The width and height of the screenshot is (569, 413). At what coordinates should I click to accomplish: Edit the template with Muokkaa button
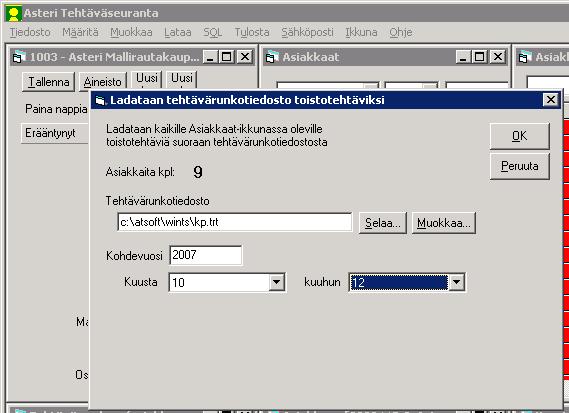(x=443, y=223)
